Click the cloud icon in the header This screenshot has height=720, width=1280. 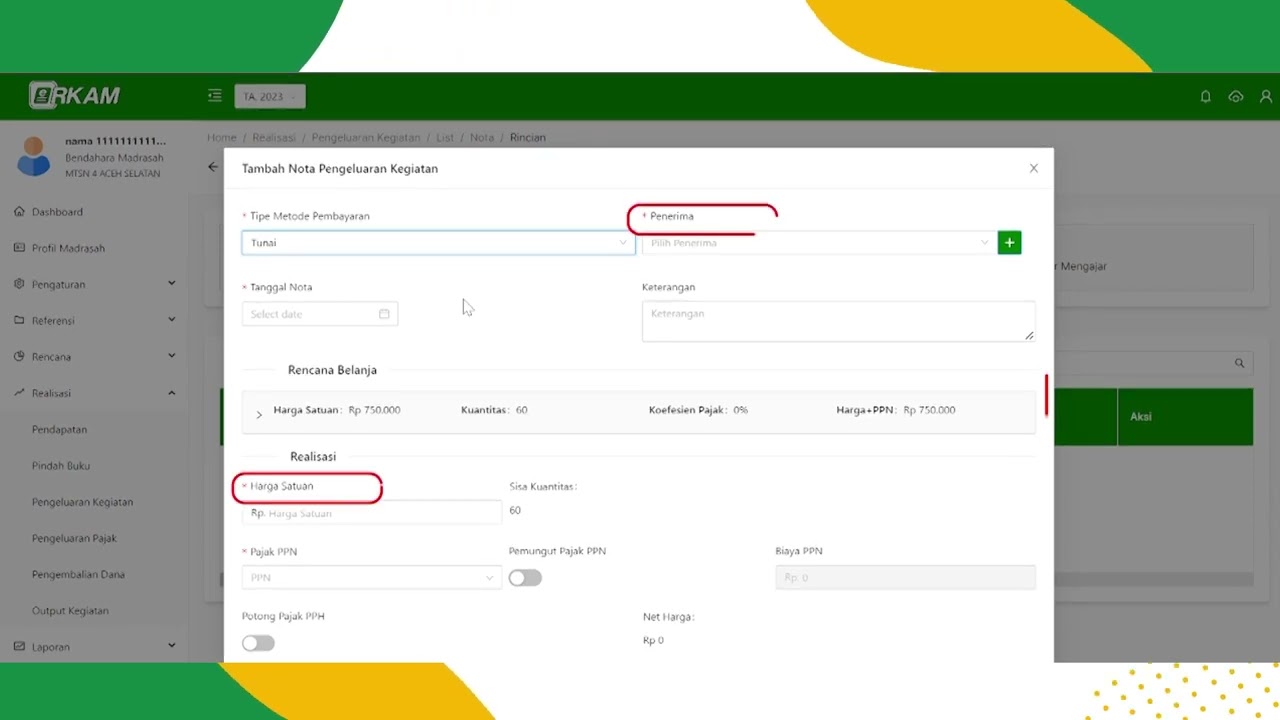[x=1236, y=97]
